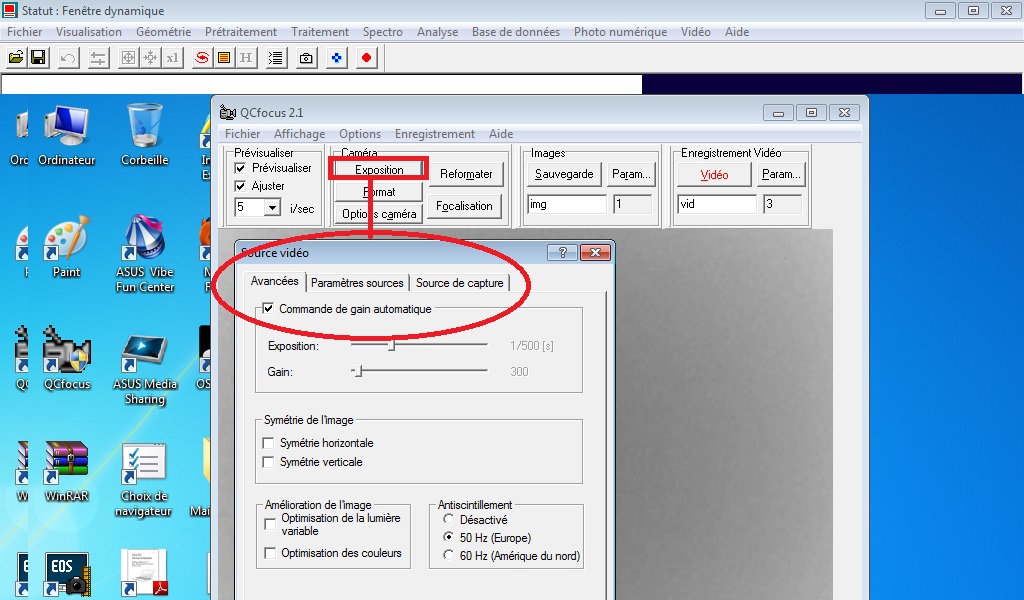1024x600 pixels.
Task: Enable Optimisation des couleurs checkbox
Action: point(270,553)
